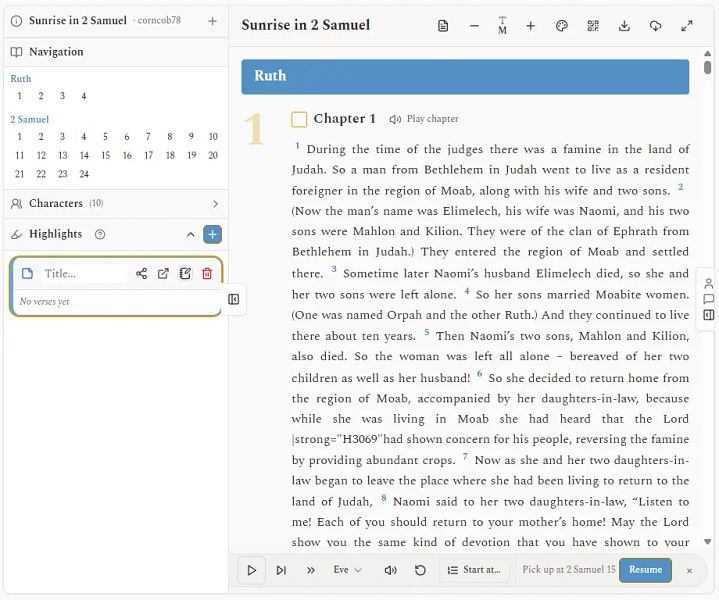Open the color theme palette icon
The width and height of the screenshot is (719, 600).
click(562, 26)
